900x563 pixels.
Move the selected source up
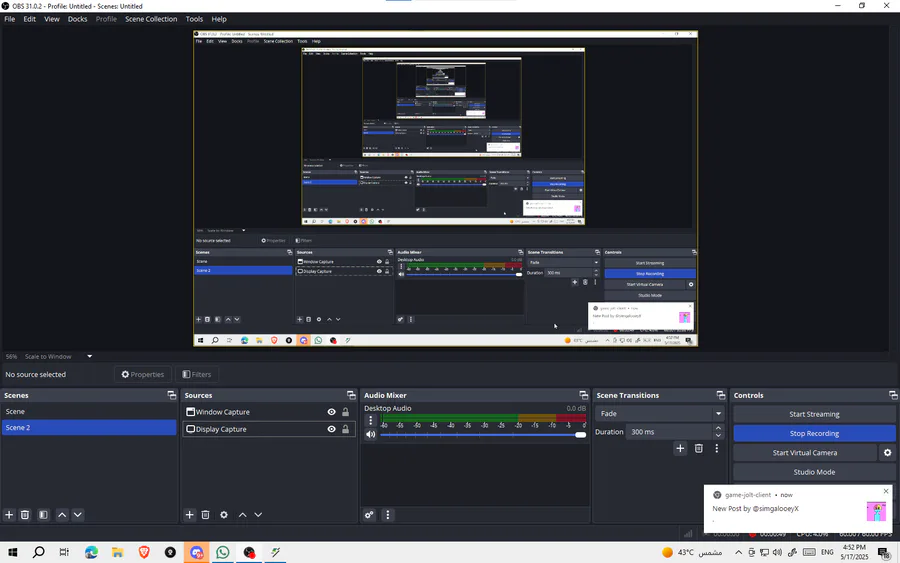(x=243, y=515)
